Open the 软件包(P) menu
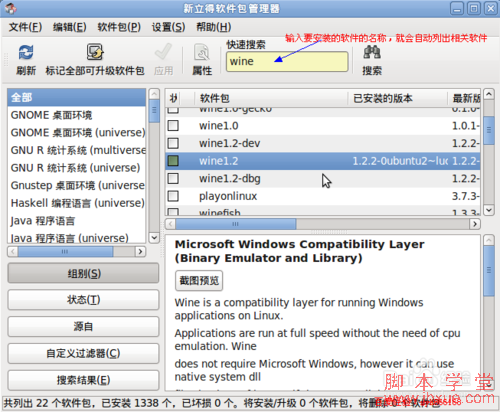This screenshot has width=500, height=412. (119, 27)
